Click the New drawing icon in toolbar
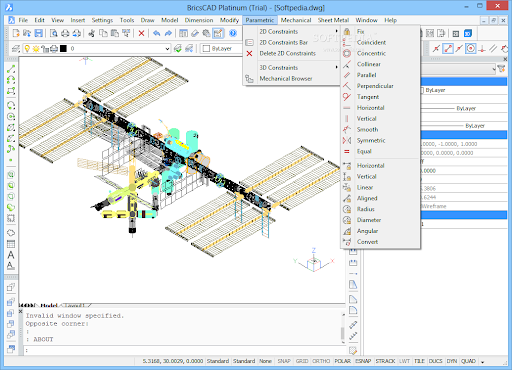 (x=15, y=33)
